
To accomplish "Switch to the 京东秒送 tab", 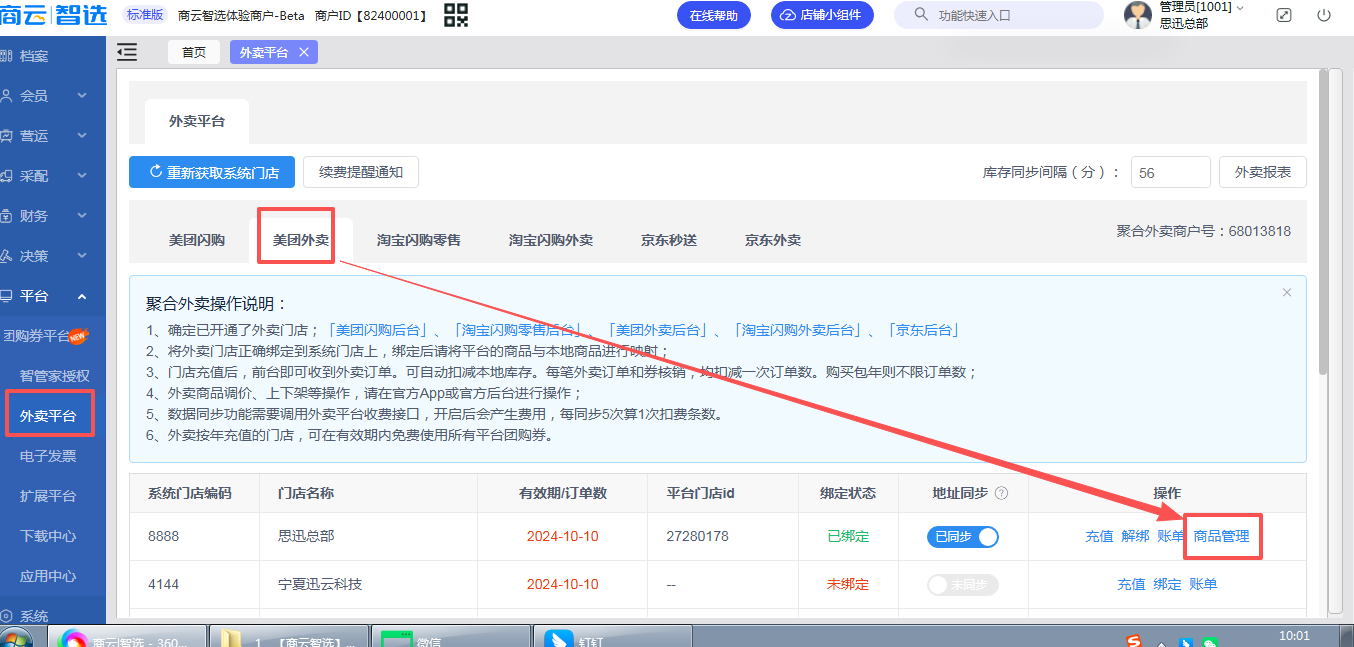I will (669, 240).
